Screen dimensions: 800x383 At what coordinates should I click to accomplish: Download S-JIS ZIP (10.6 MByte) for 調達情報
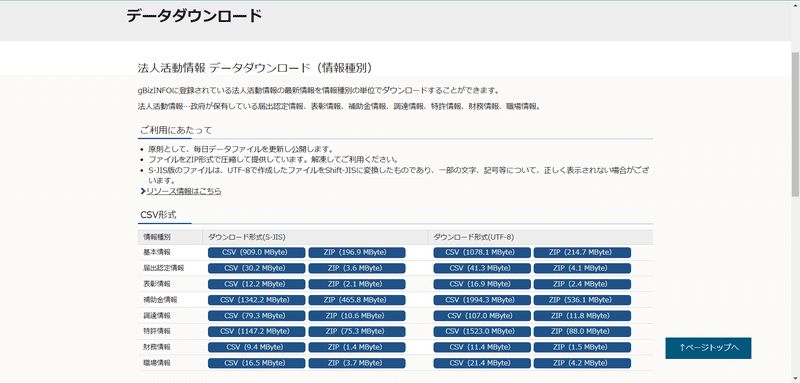pyautogui.click(x=357, y=316)
